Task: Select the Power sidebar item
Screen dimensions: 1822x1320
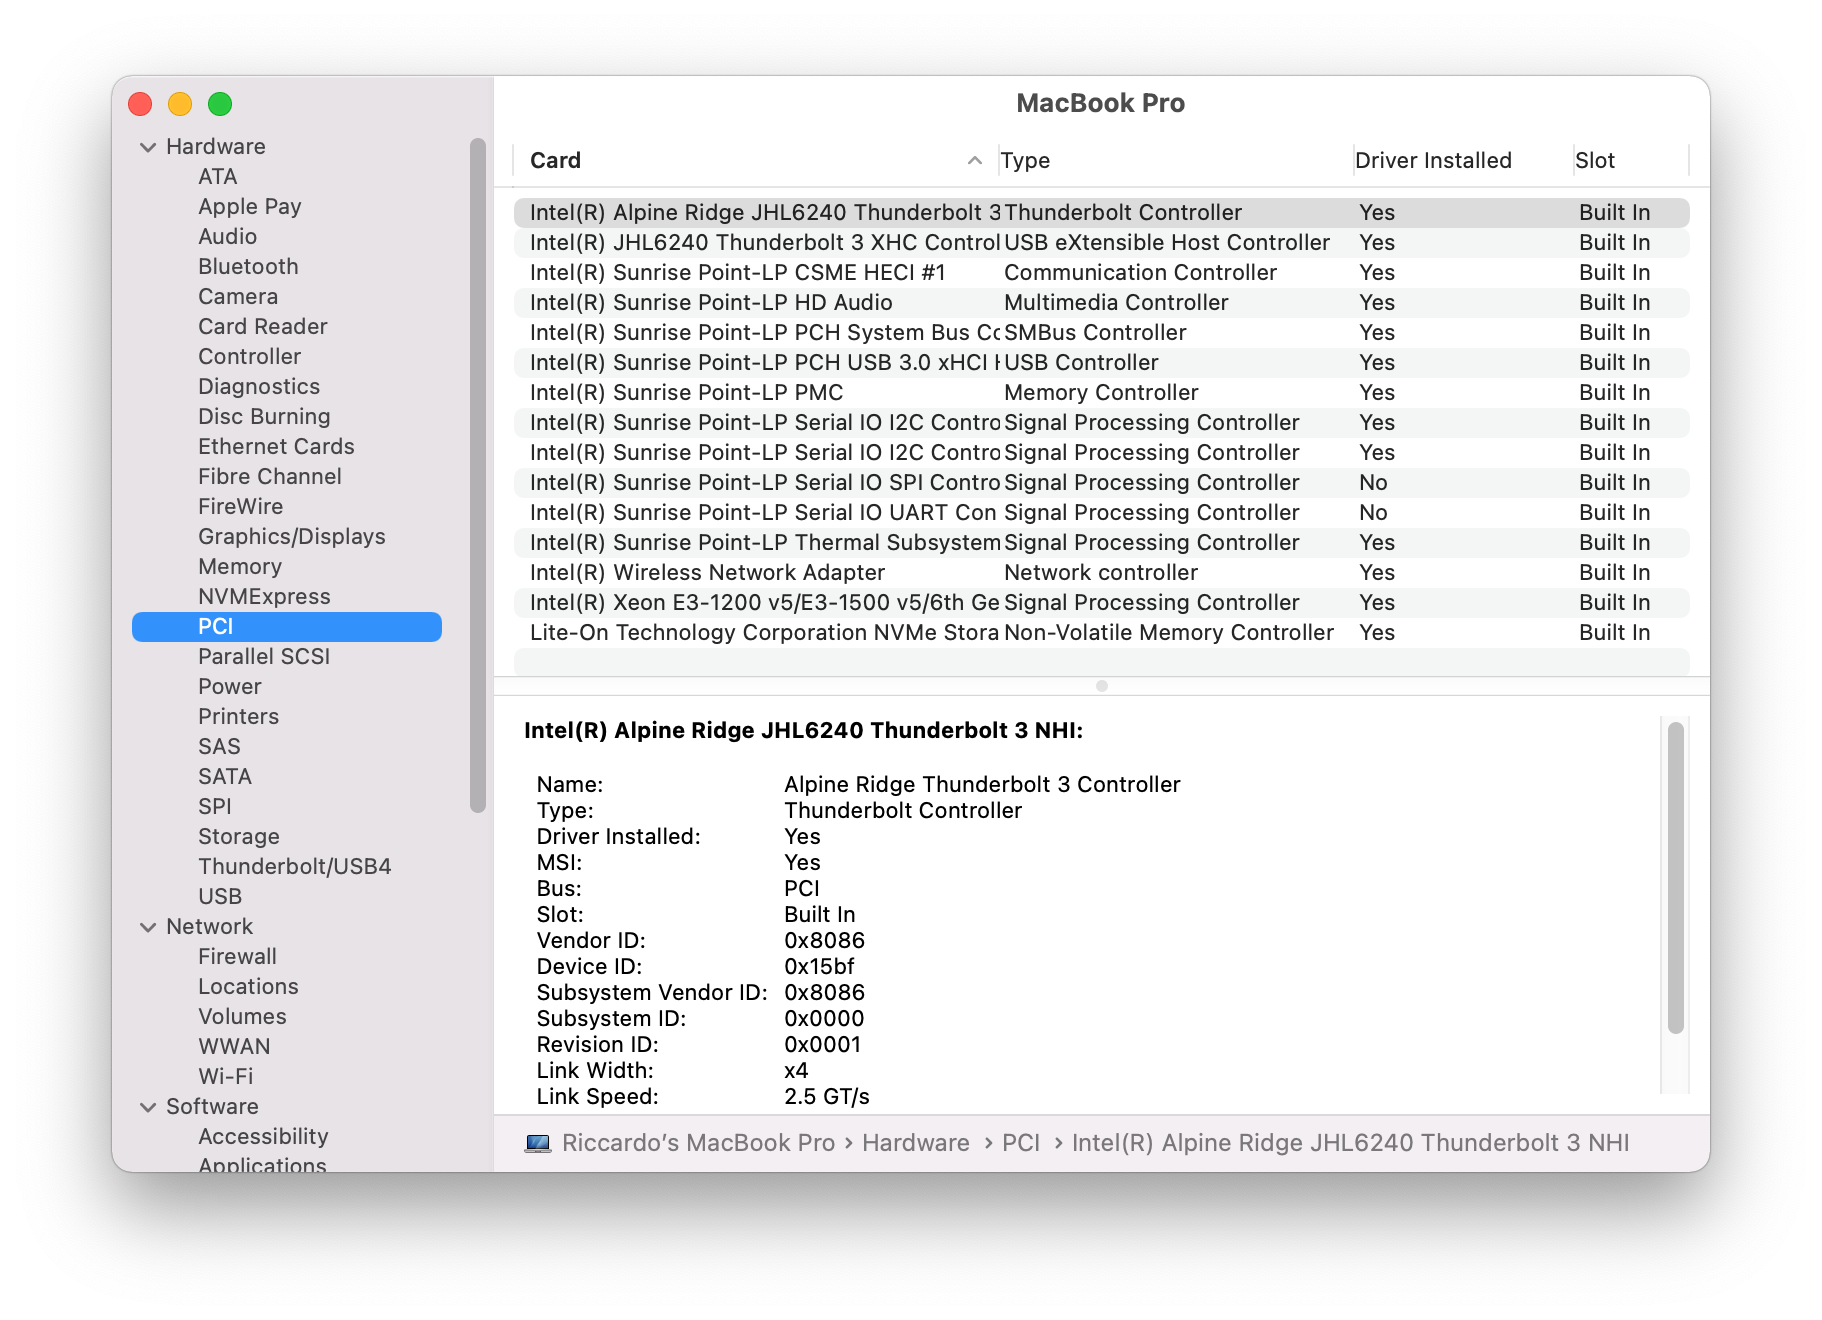Action: (230, 687)
